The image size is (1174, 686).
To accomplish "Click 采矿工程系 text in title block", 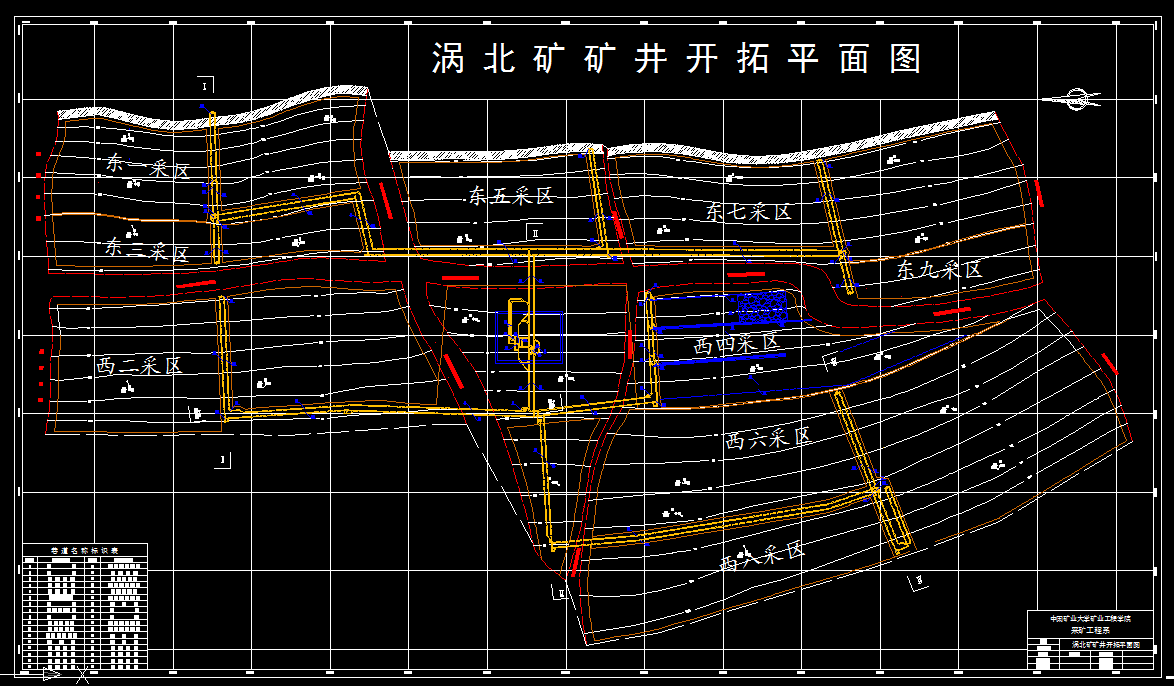I will pyautogui.click(x=1090, y=630).
